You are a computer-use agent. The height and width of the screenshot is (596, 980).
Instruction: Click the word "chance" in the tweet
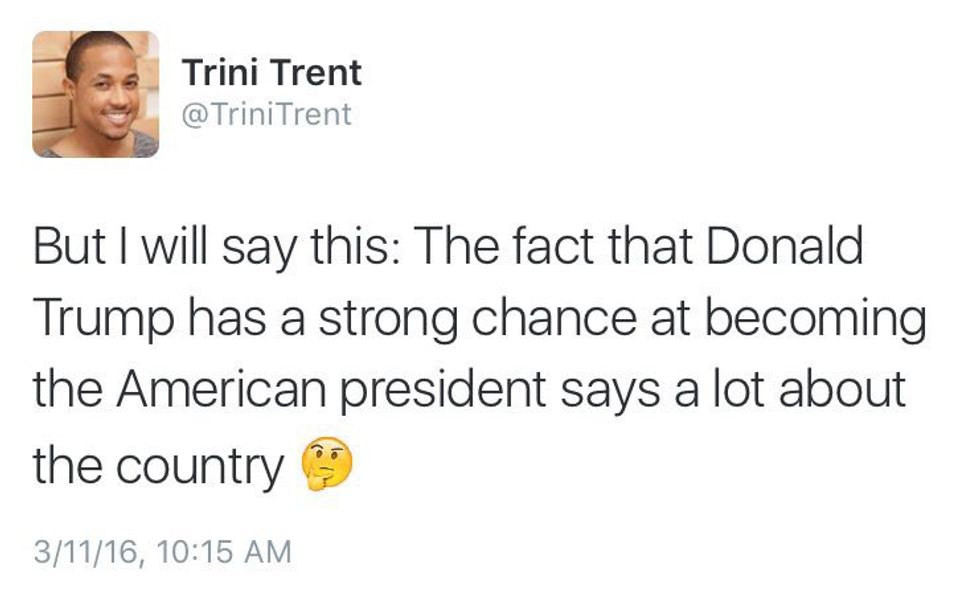[566, 318]
